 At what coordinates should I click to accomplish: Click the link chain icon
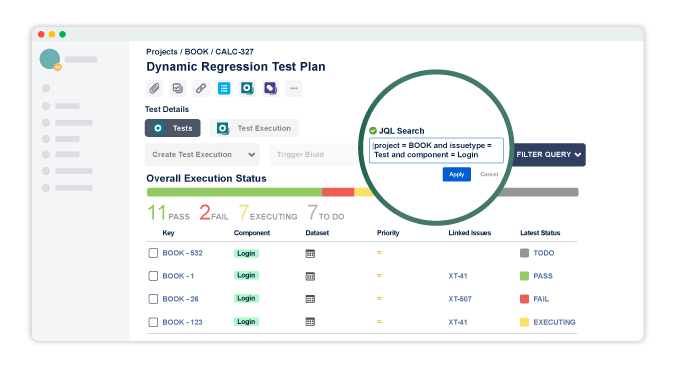(x=201, y=89)
